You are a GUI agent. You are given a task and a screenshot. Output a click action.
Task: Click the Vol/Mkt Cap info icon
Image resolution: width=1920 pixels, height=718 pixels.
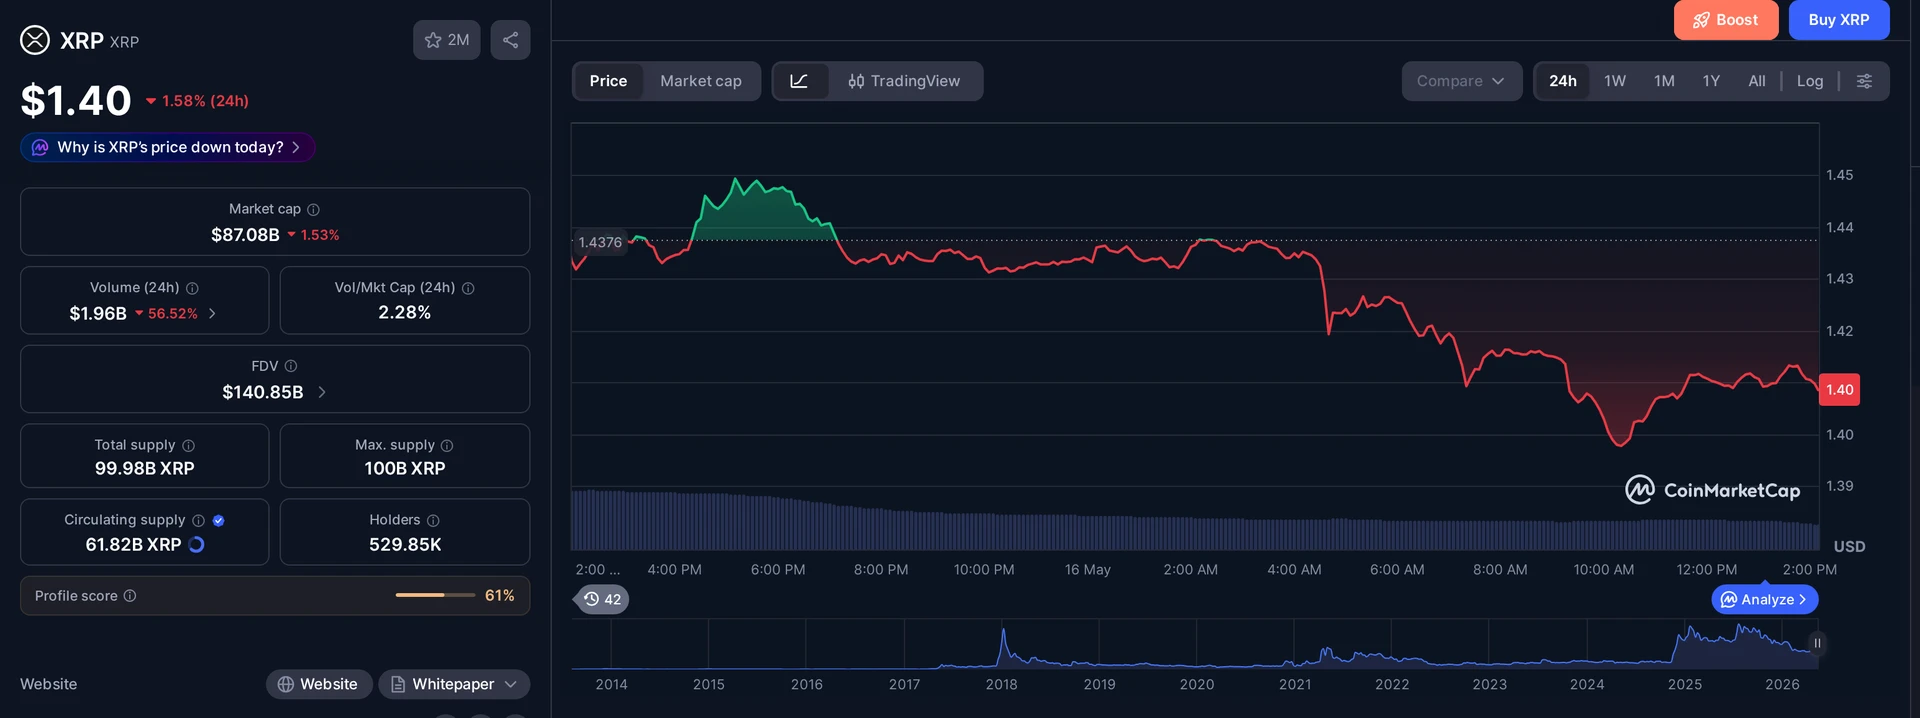pyautogui.click(x=468, y=288)
